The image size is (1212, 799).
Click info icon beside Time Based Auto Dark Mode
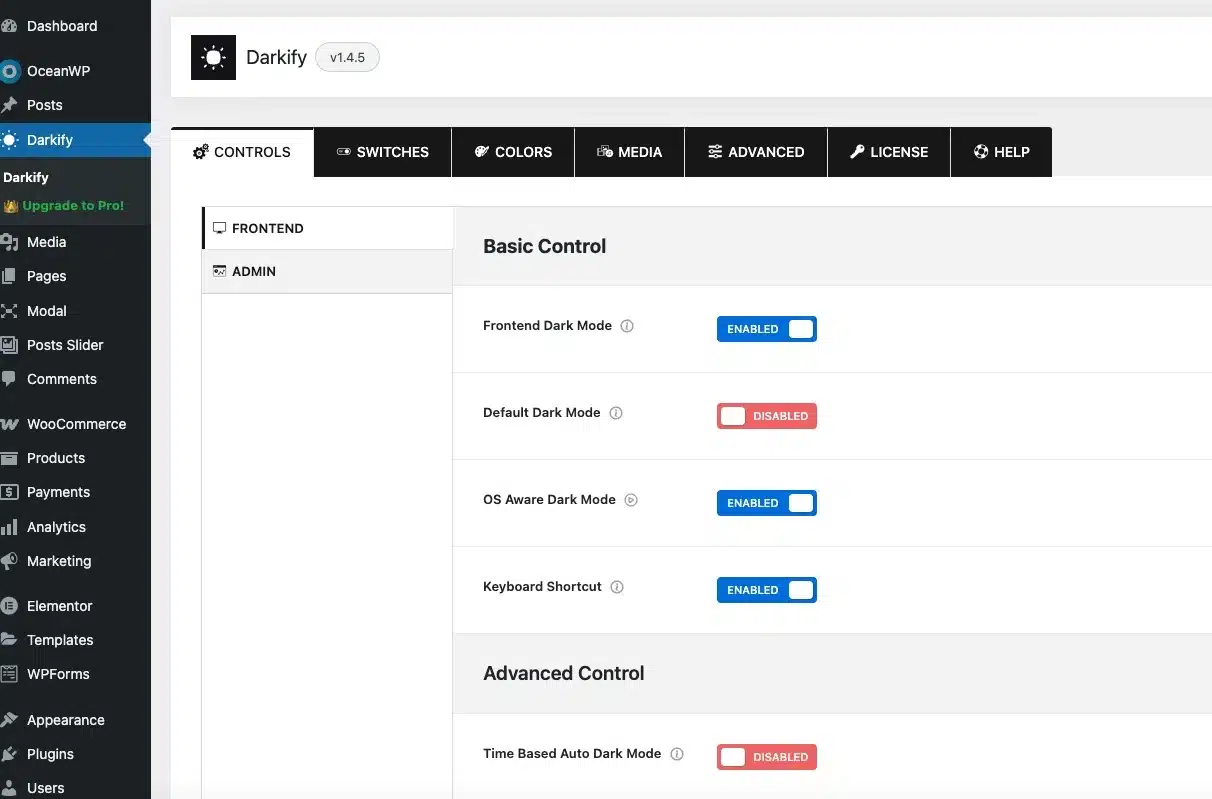(x=677, y=754)
